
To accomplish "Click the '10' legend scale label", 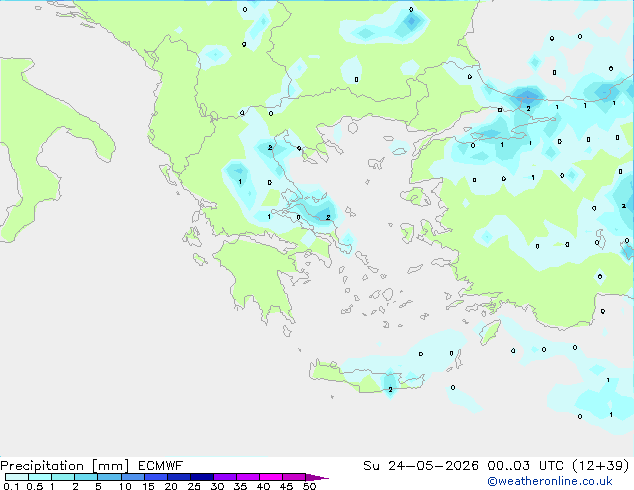I will point(125,486).
